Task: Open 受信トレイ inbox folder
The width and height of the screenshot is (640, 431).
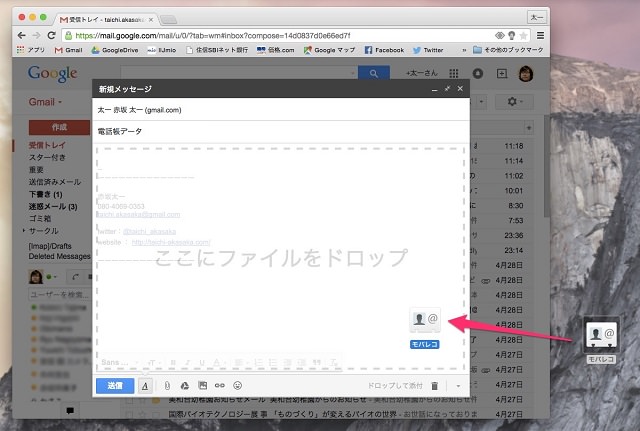Action: click(47, 145)
